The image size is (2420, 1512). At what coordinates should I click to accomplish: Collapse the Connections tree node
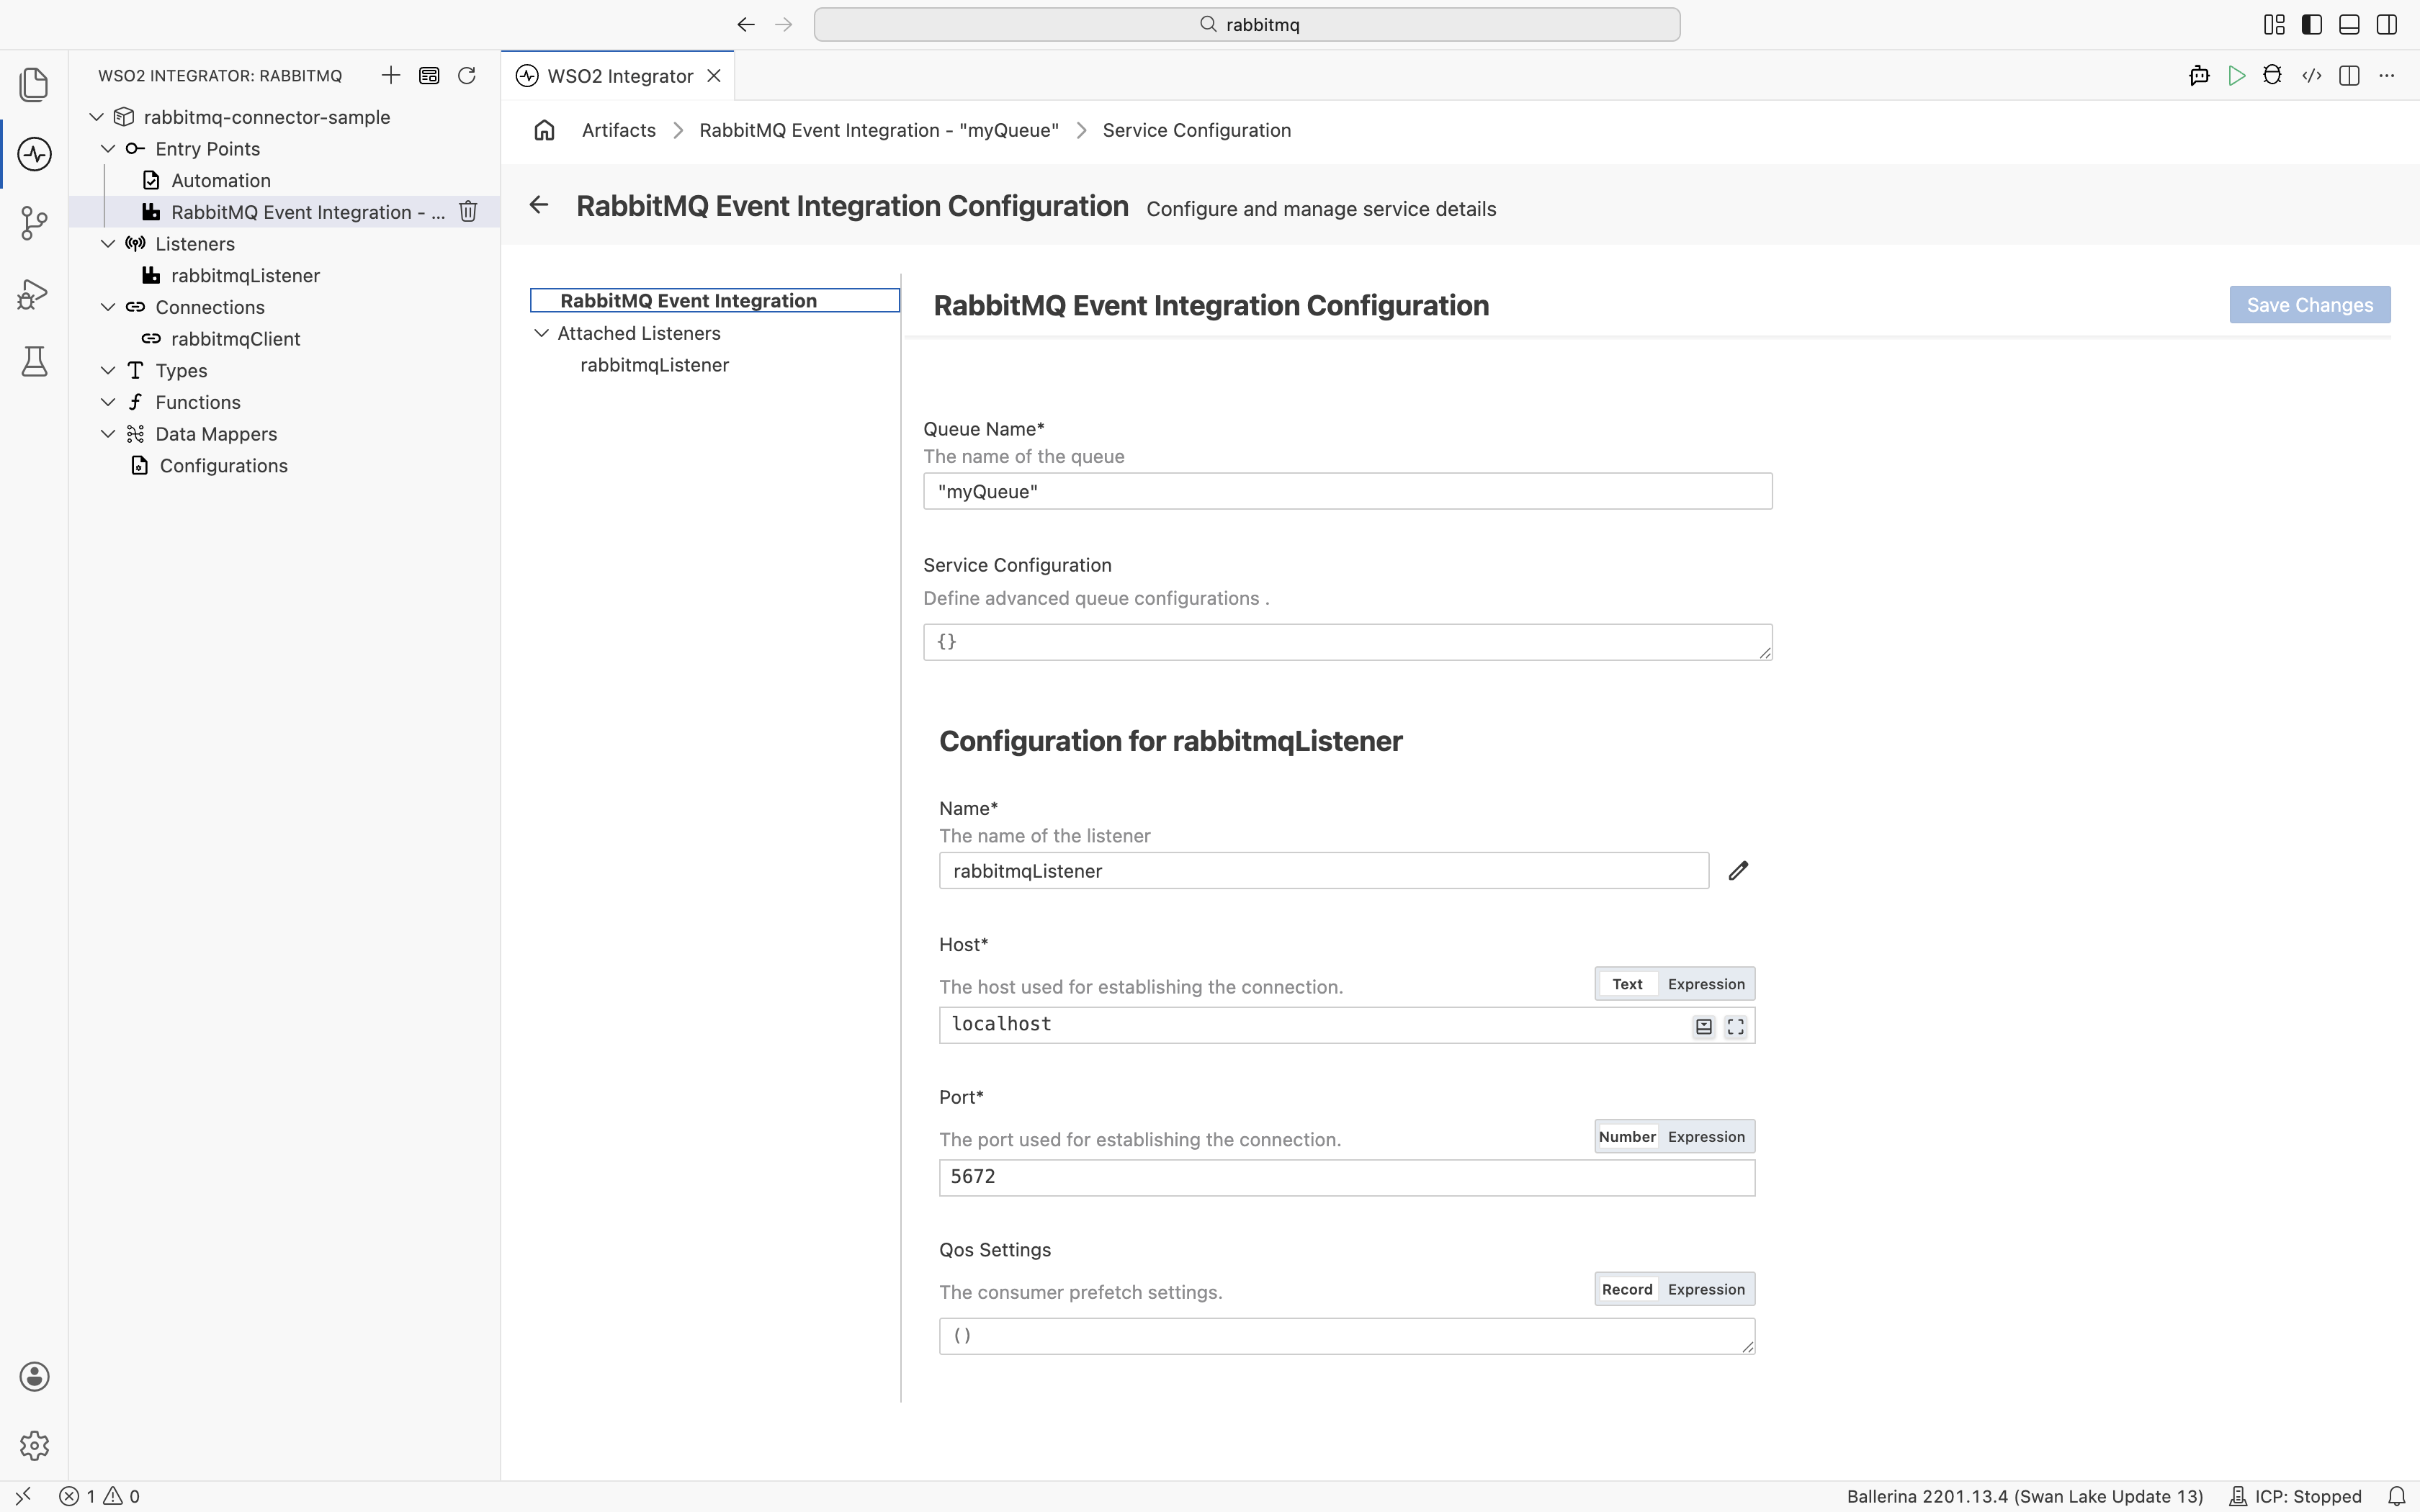pyautogui.click(x=108, y=307)
